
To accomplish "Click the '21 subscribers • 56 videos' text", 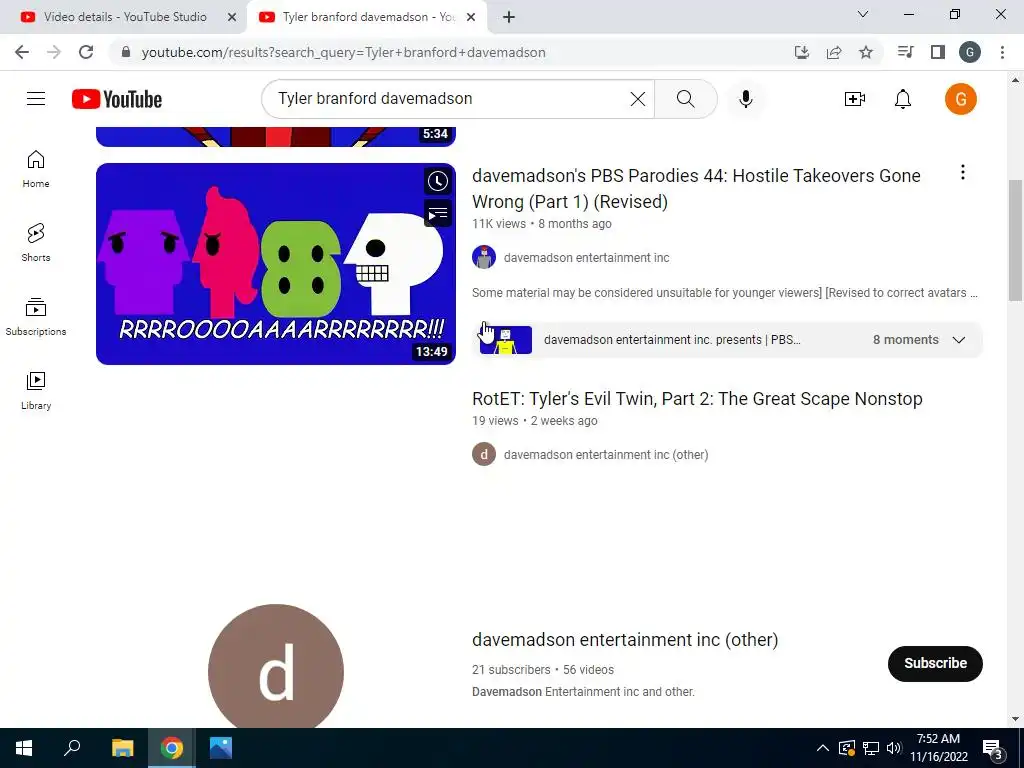I will 543,670.
